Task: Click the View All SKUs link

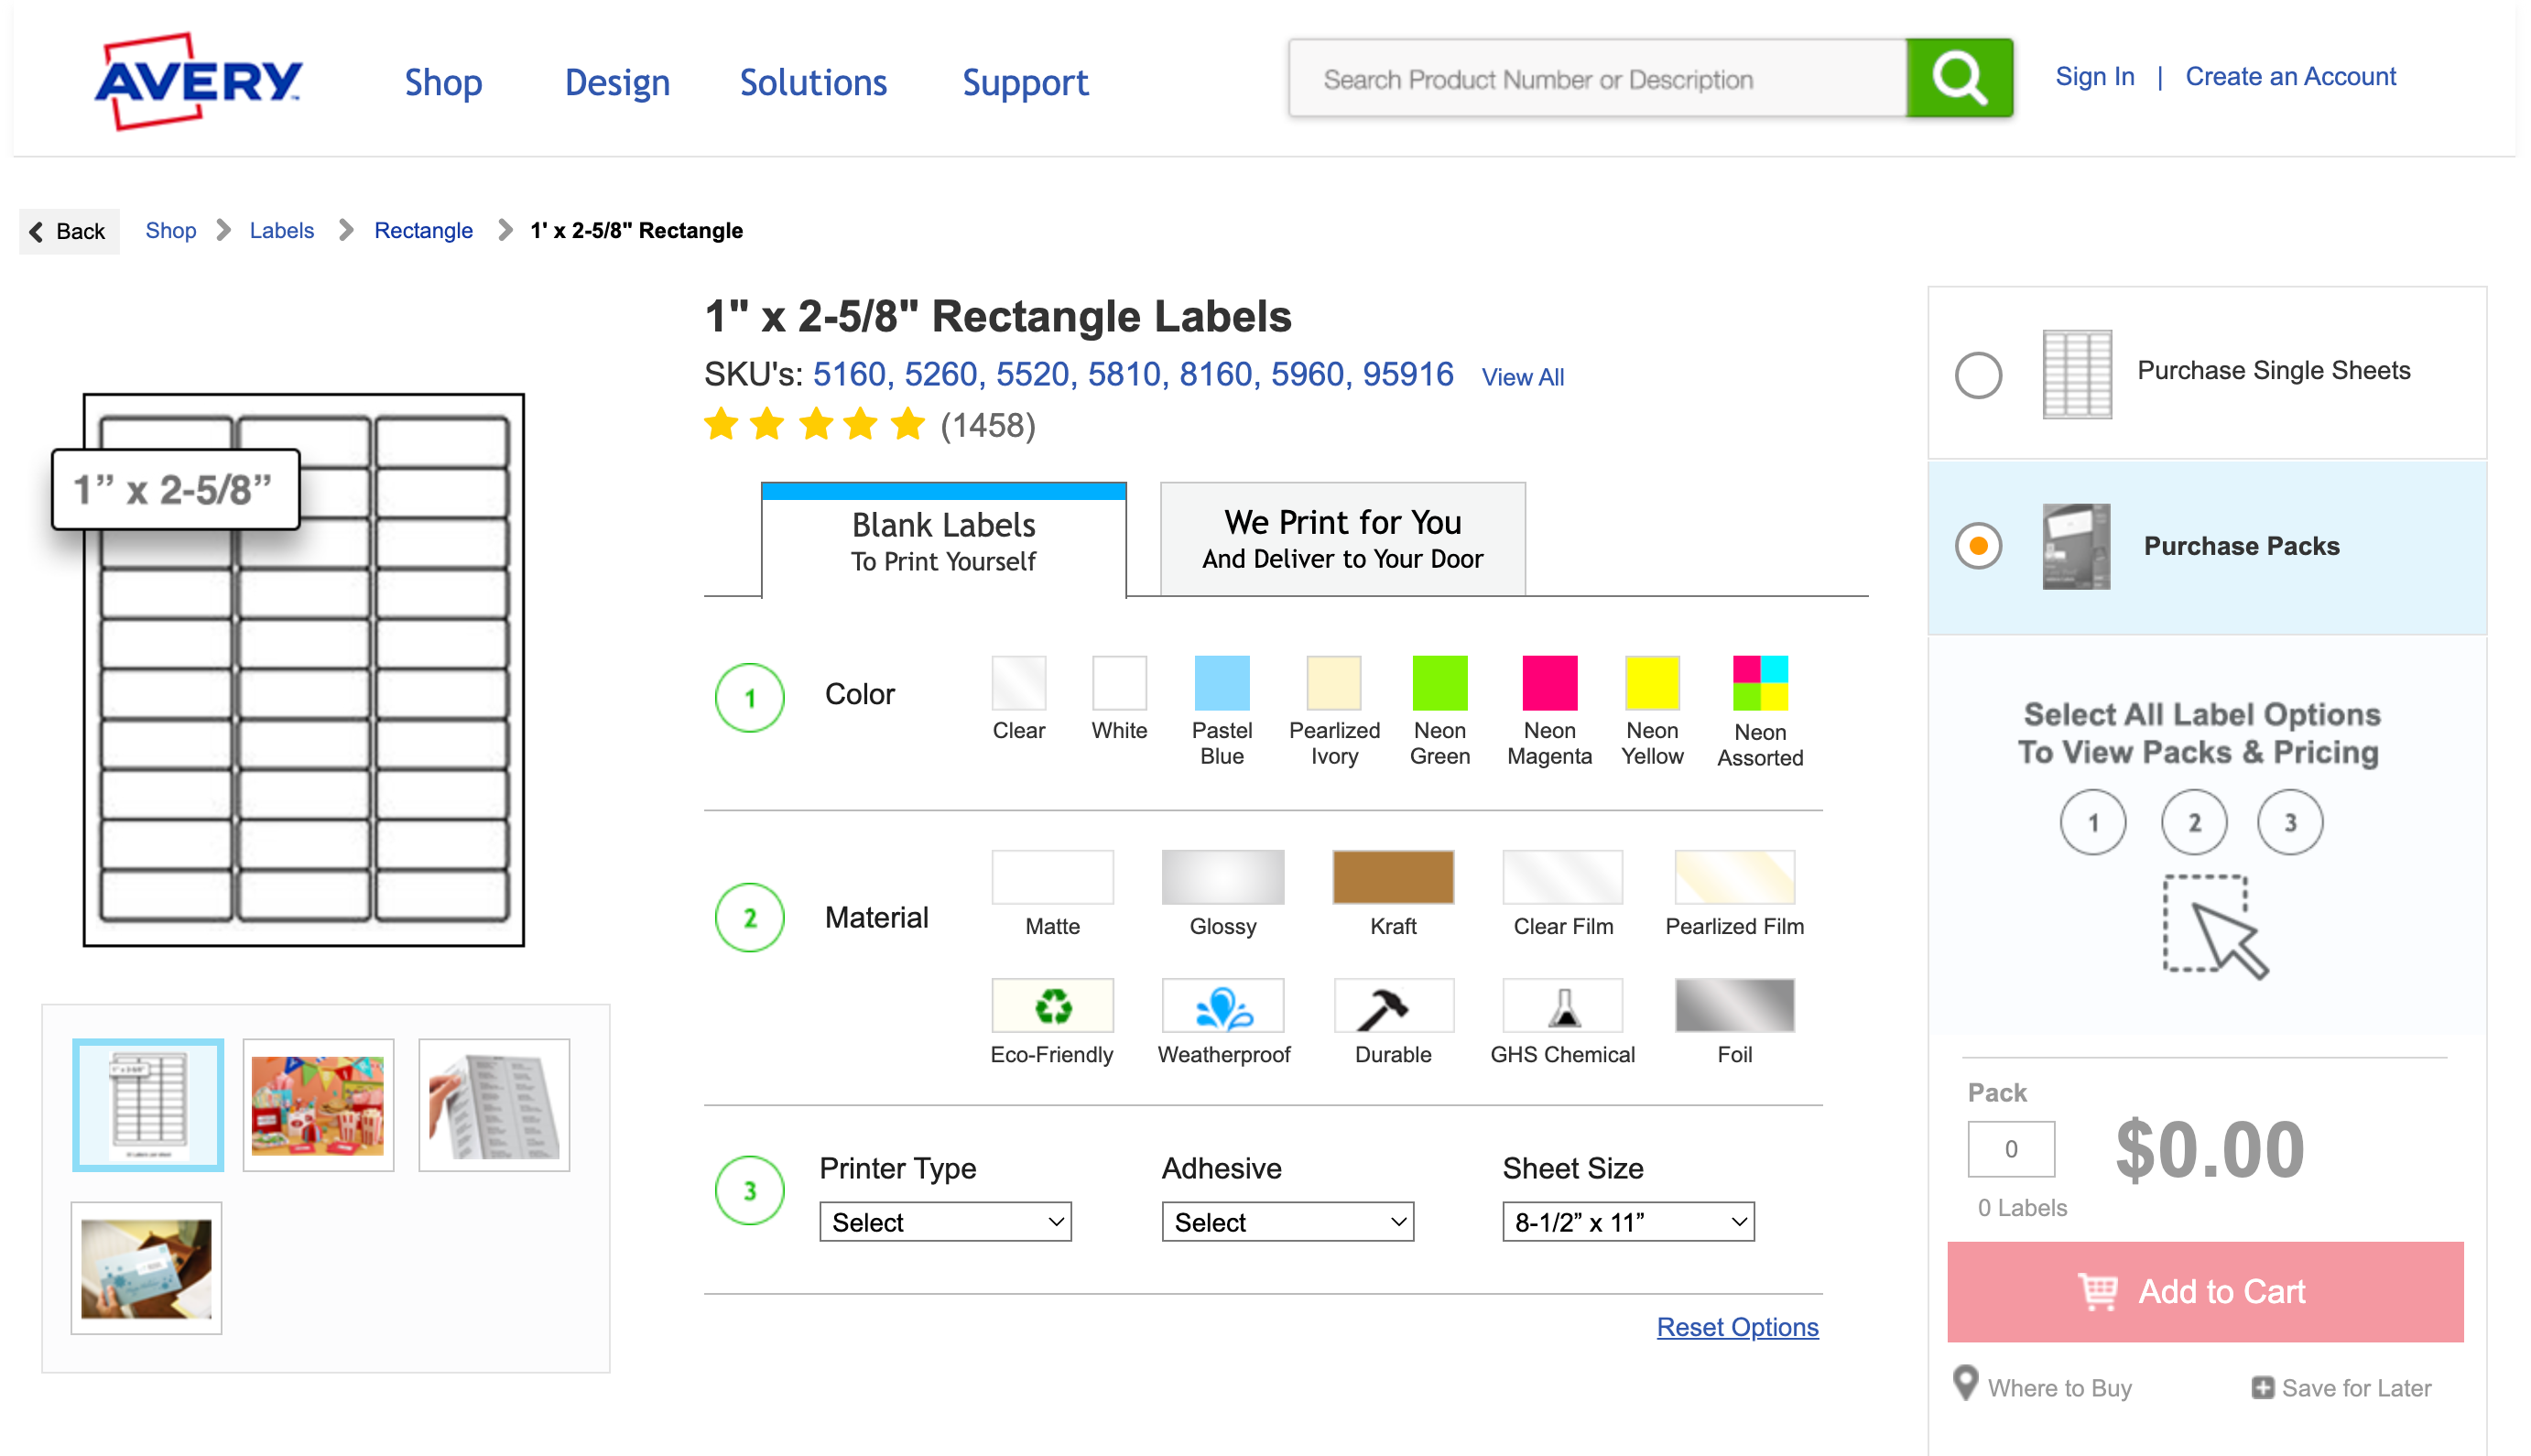Action: click(1522, 377)
